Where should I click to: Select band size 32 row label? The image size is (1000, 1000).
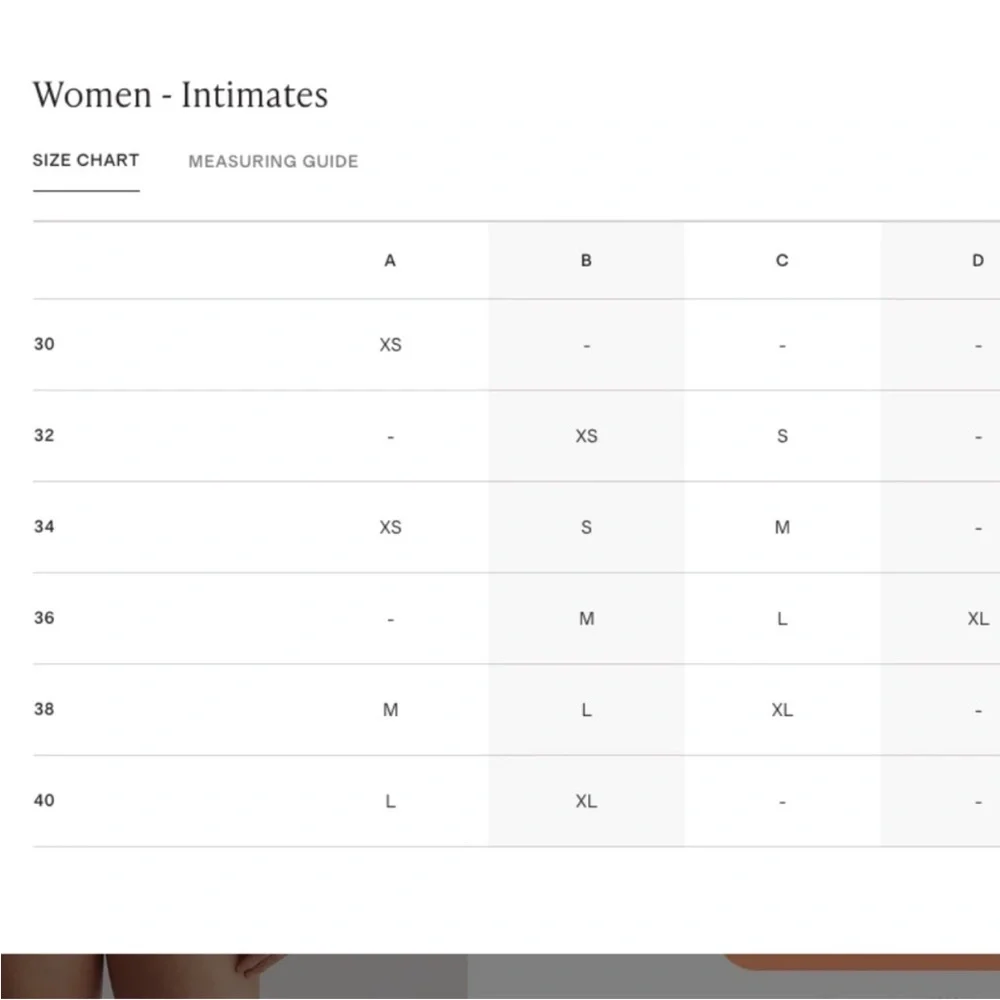[x=44, y=435]
